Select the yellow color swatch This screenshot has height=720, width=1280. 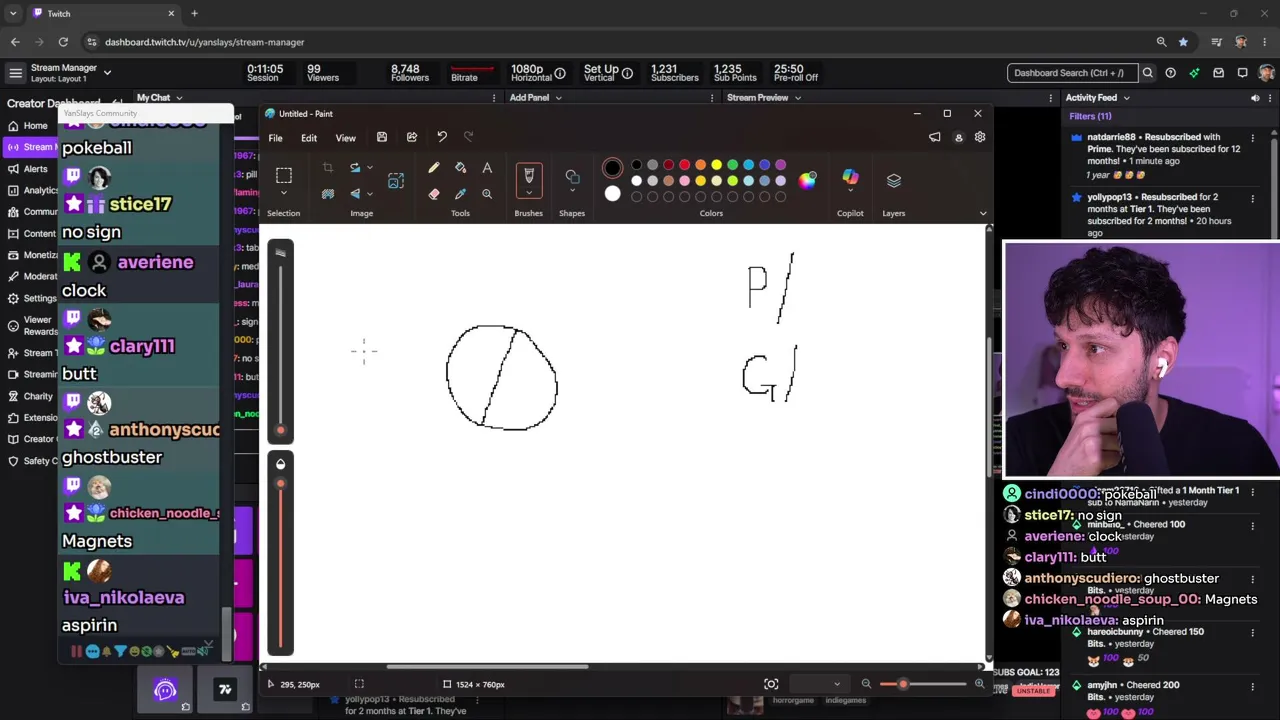coord(716,165)
